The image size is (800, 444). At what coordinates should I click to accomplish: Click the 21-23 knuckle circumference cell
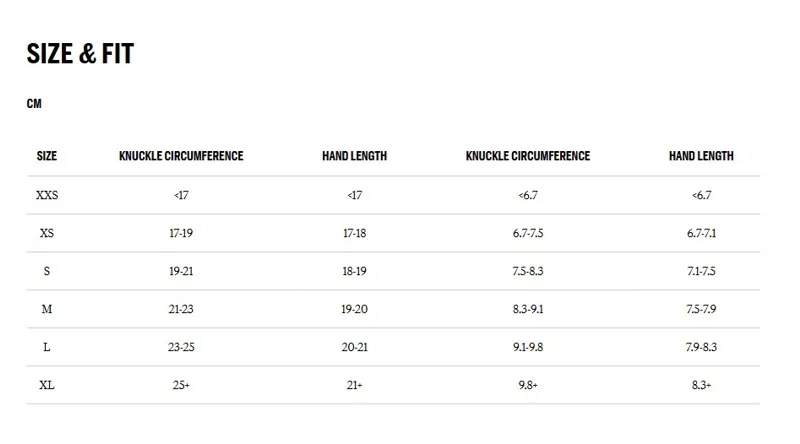[181, 309]
